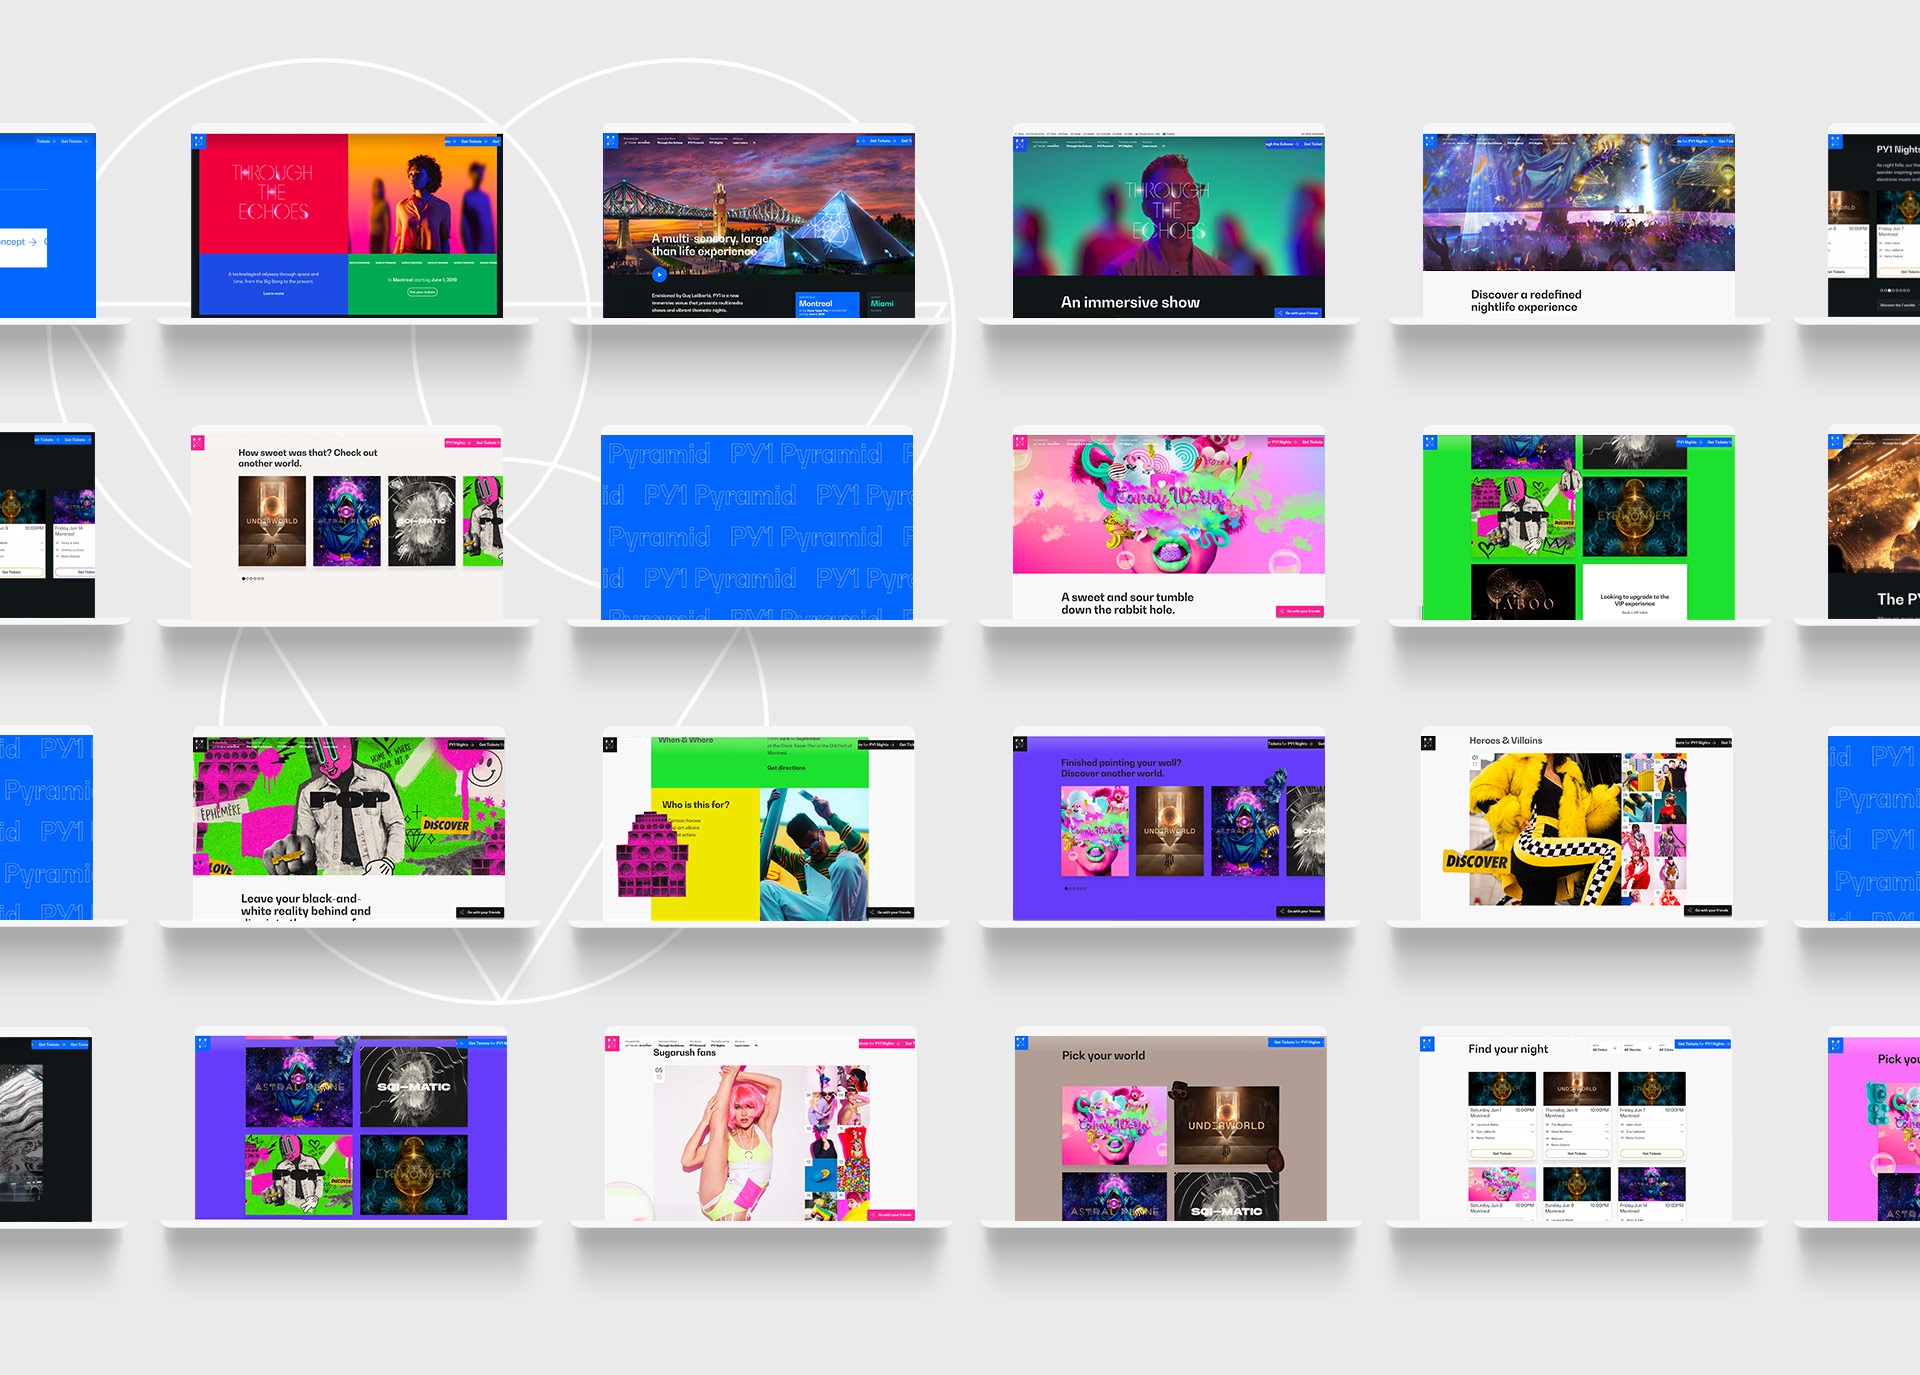Click 'Get directions' link on When & Where screen

click(x=786, y=768)
